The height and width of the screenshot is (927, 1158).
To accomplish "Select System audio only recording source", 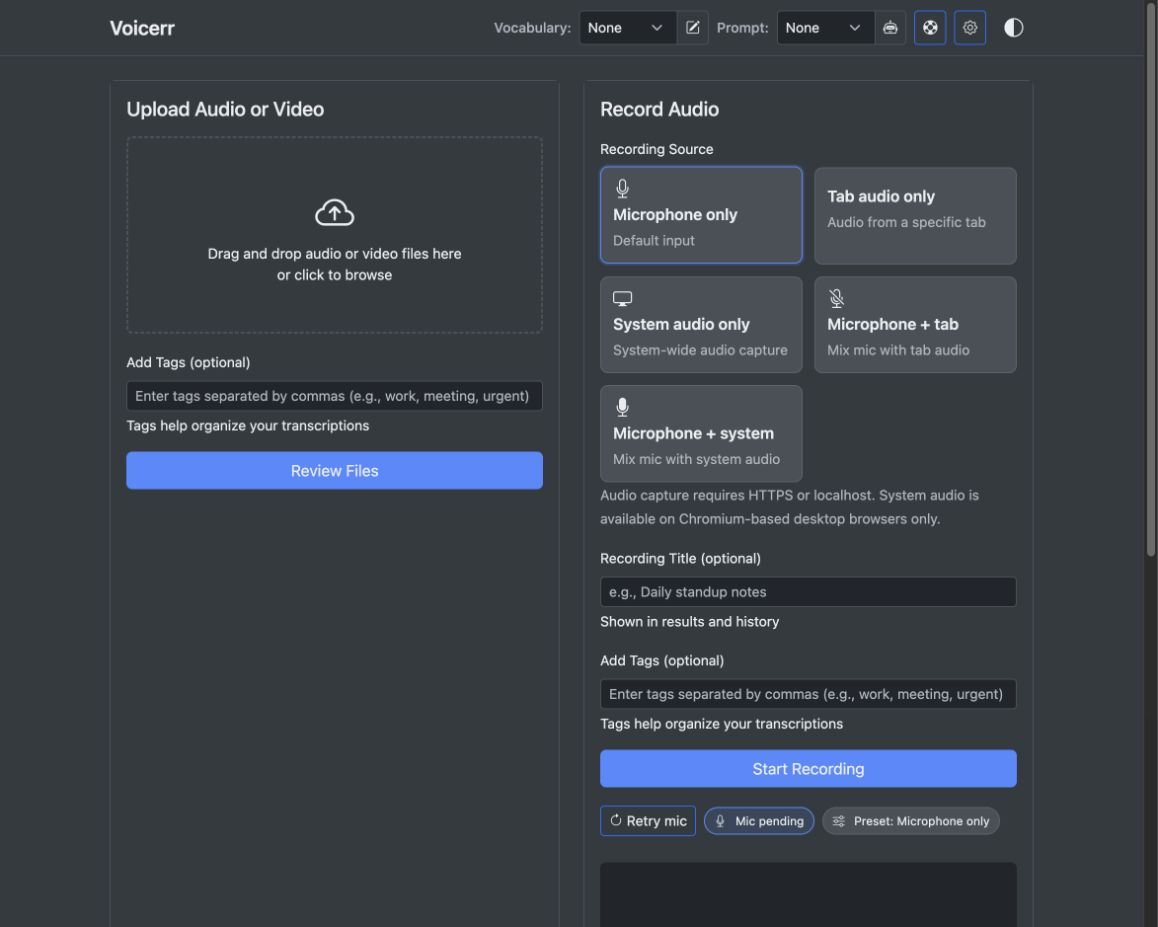I will point(701,324).
